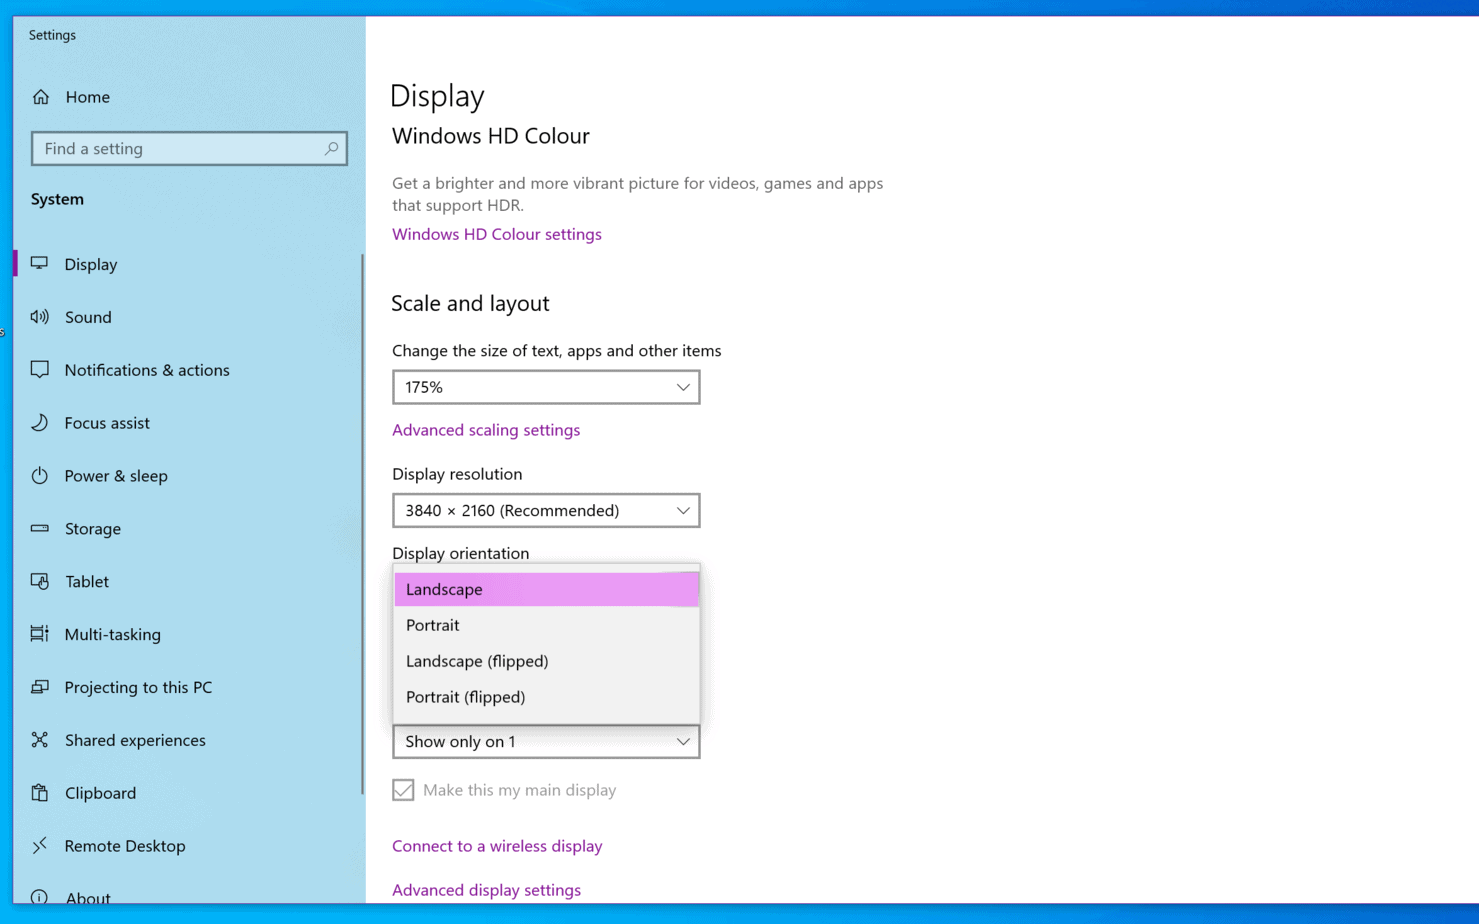Select the Sound speaker icon
The width and height of the screenshot is (1479, 924).
[x=40, y=317]
